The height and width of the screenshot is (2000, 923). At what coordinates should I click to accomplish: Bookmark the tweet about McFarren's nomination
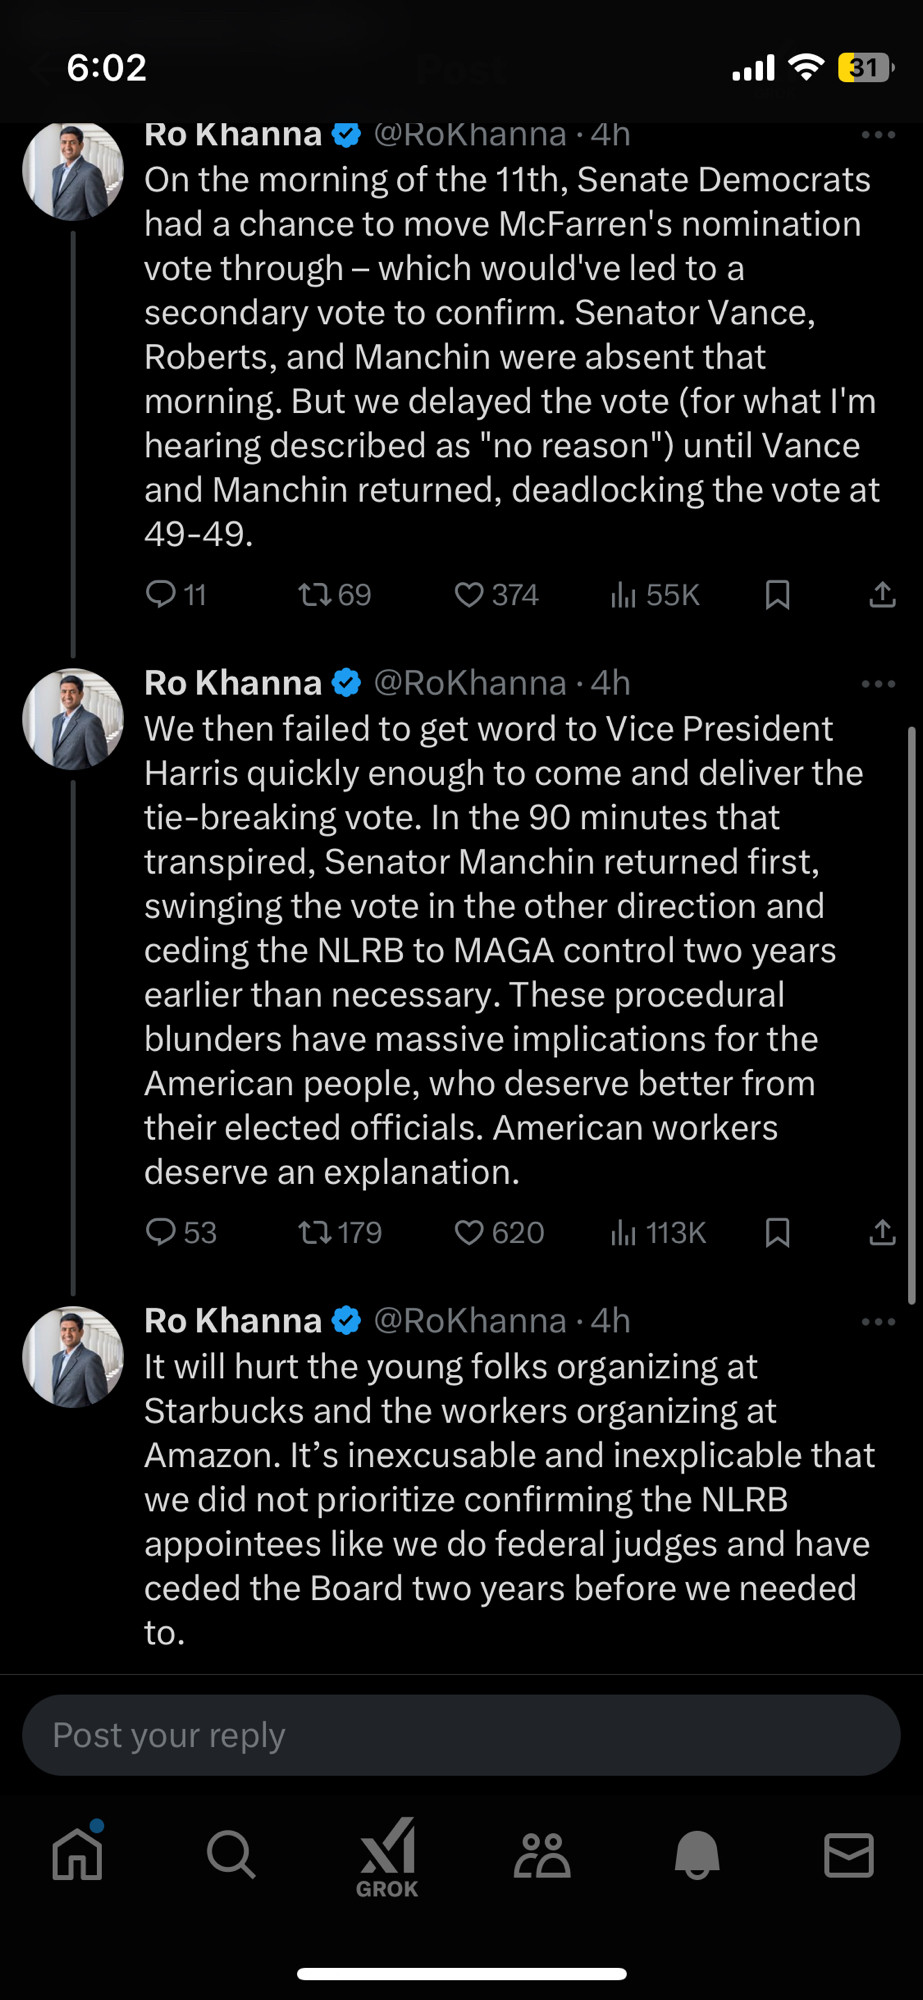coord(777,595)
